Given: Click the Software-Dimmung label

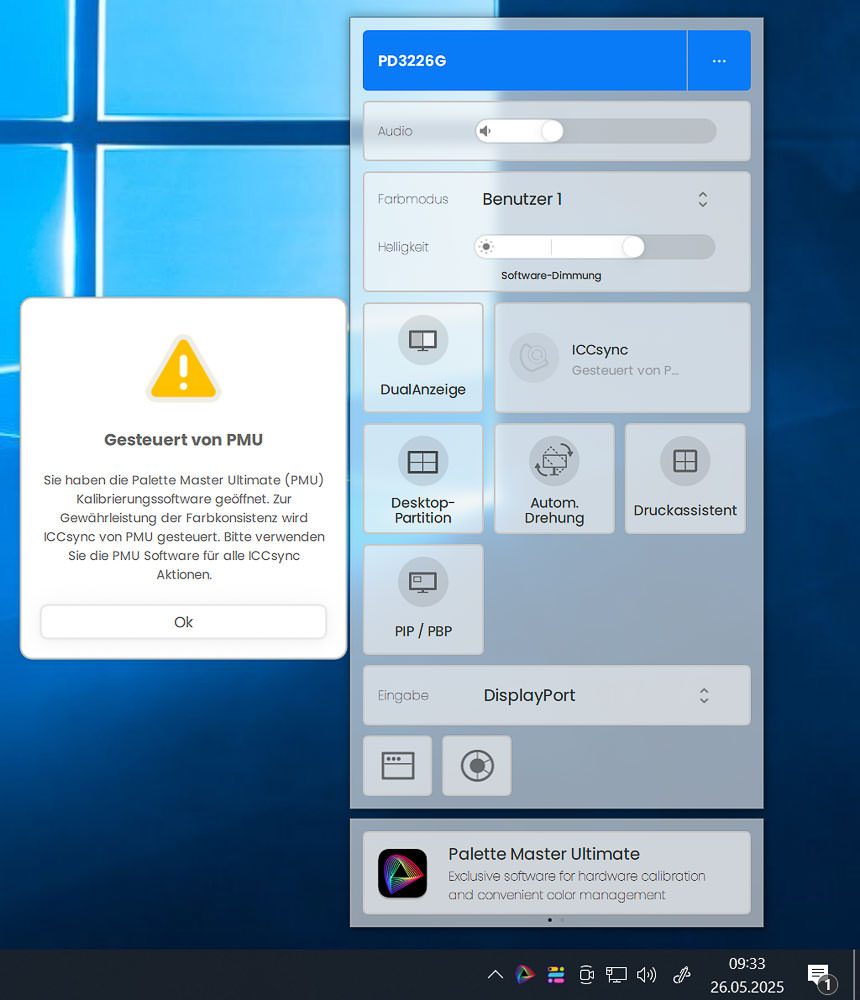Looking at the screenshot, I should tap(551, 276).
